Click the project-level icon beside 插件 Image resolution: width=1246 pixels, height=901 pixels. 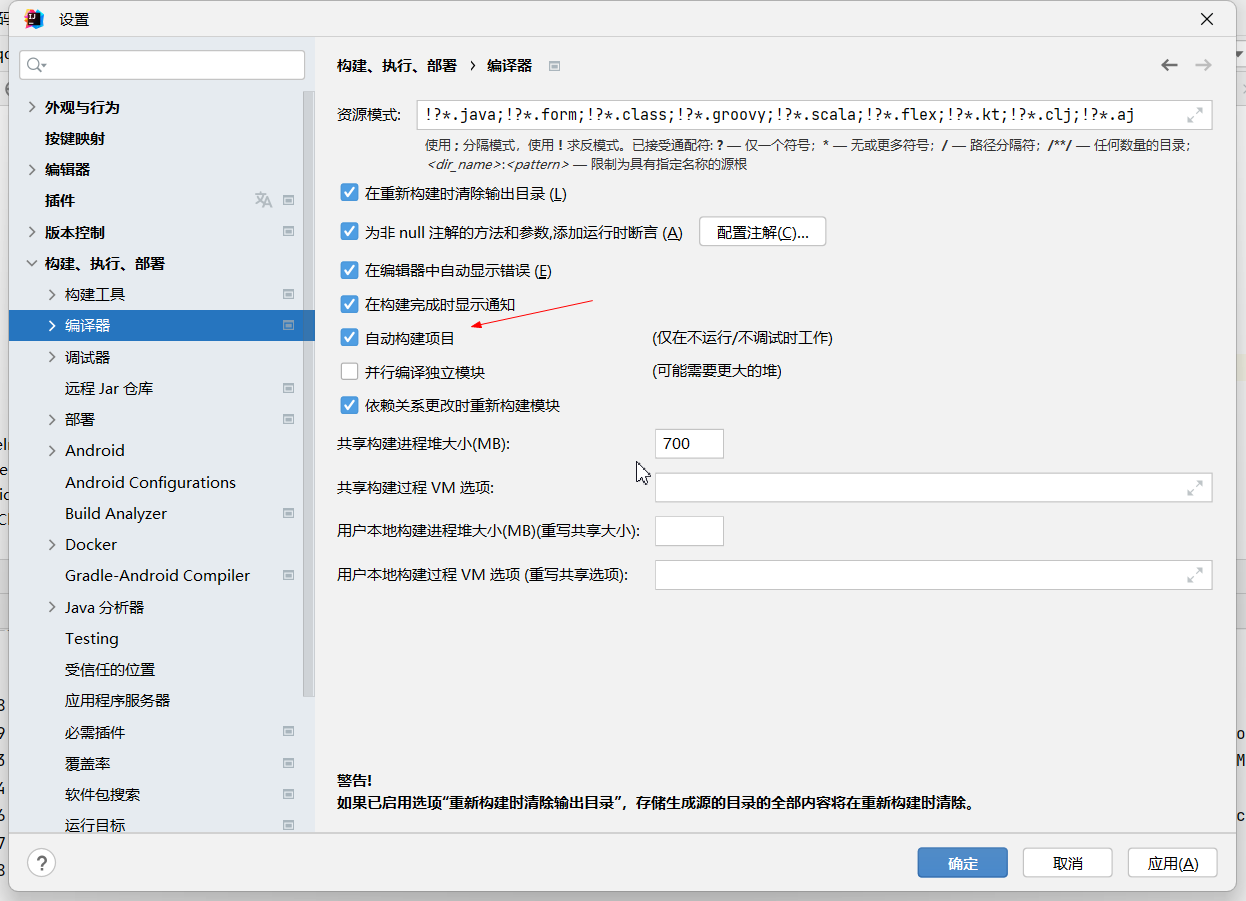tap(288, 200)
